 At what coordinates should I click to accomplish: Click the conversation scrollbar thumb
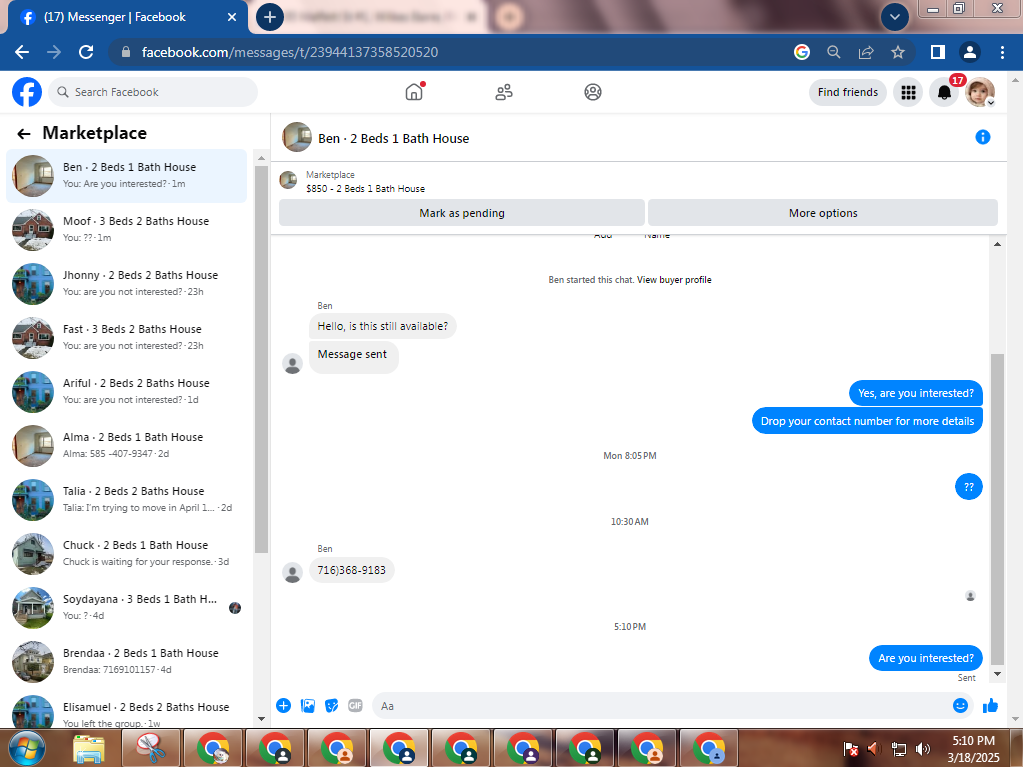click(x=997, y=509)
